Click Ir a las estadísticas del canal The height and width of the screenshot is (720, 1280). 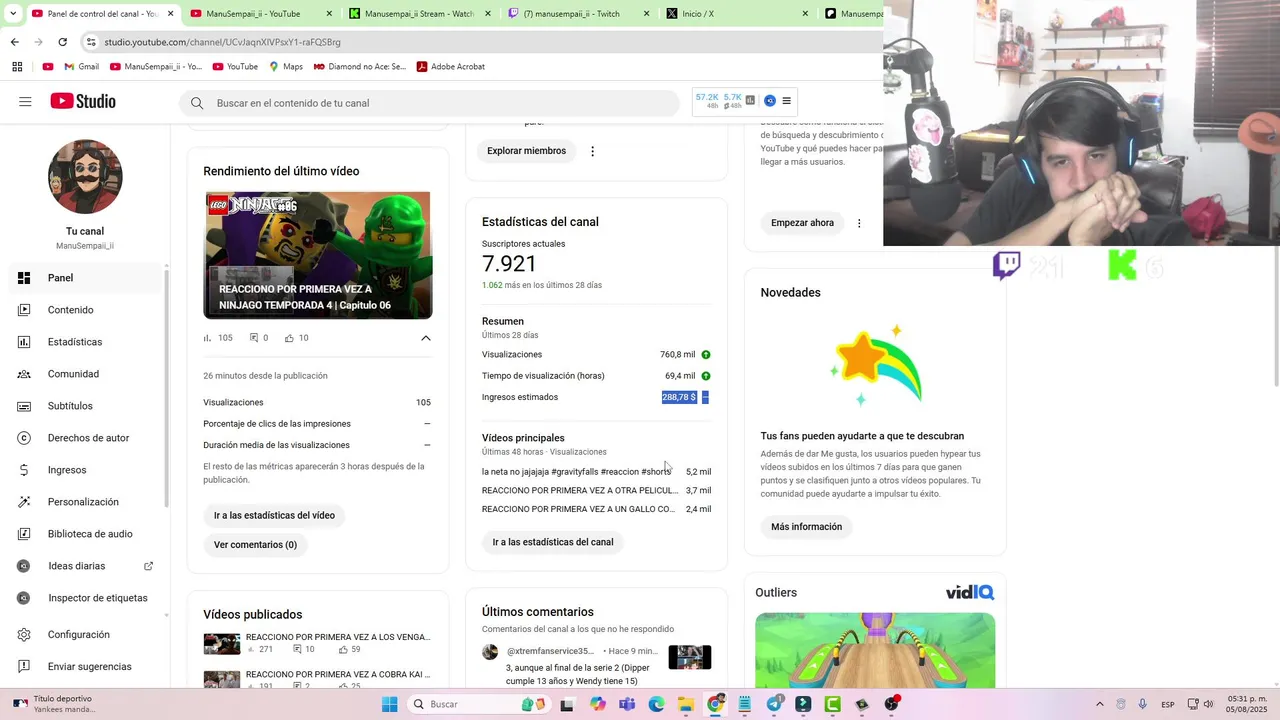553,542
